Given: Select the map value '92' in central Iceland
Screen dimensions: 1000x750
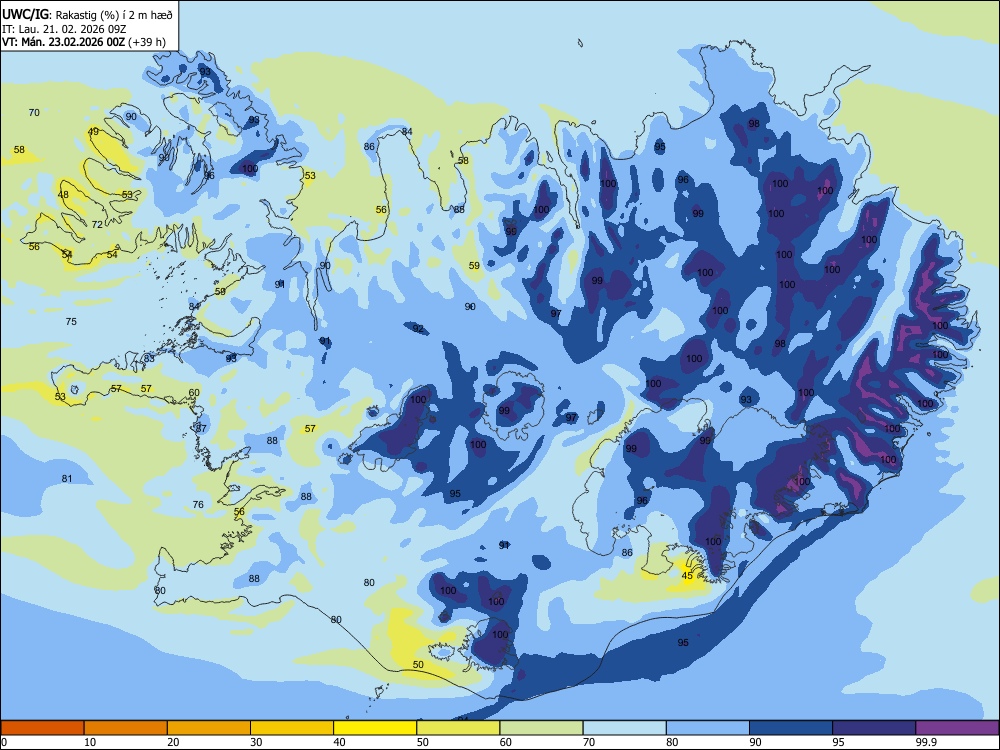Looking at the screenshot, I should (x=418, y=329).
